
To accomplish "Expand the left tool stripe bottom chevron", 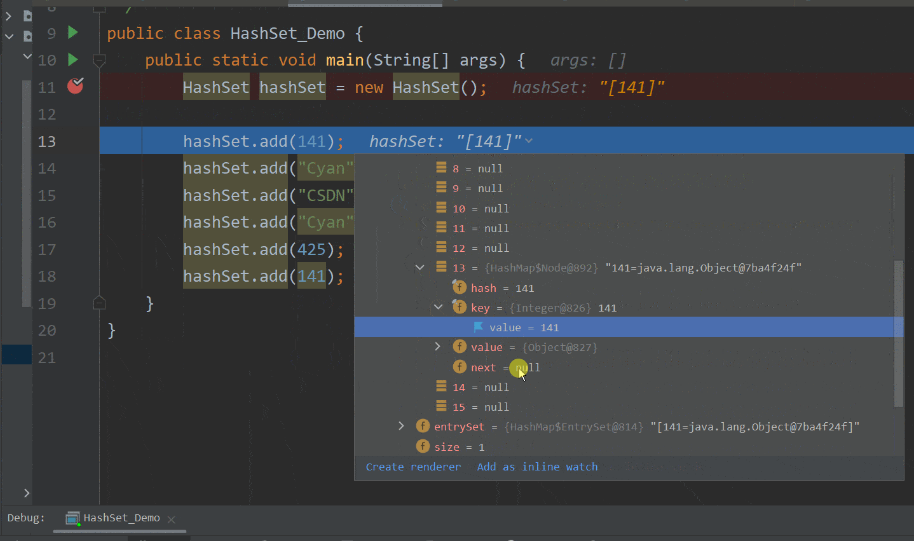I will pos(26,493).
